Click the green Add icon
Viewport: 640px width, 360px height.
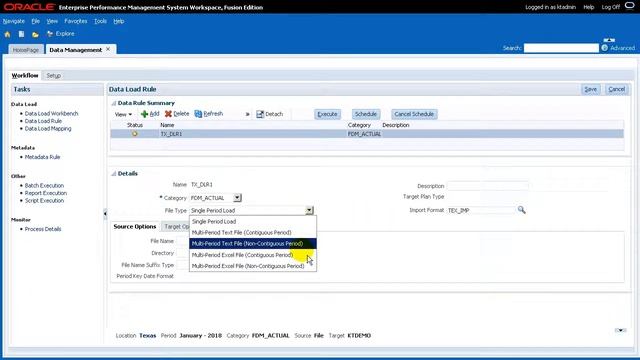pos(144,114)
